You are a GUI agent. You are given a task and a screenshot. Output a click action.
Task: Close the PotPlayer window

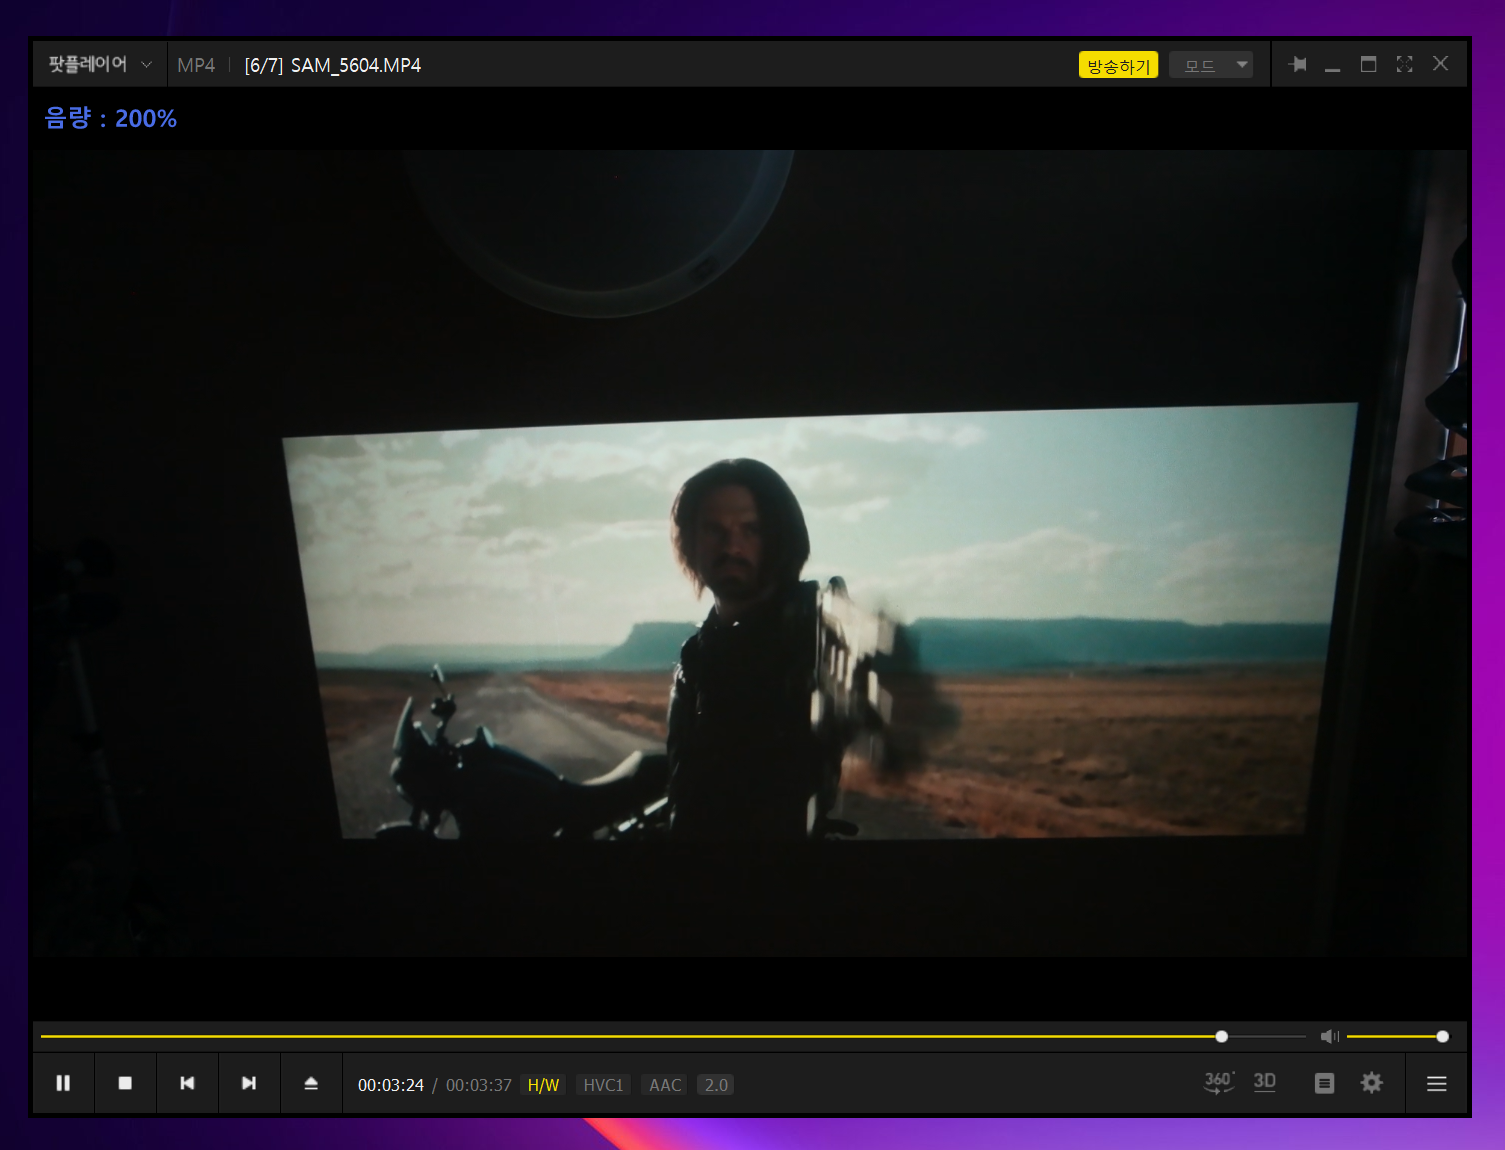tap(1440, 64)
